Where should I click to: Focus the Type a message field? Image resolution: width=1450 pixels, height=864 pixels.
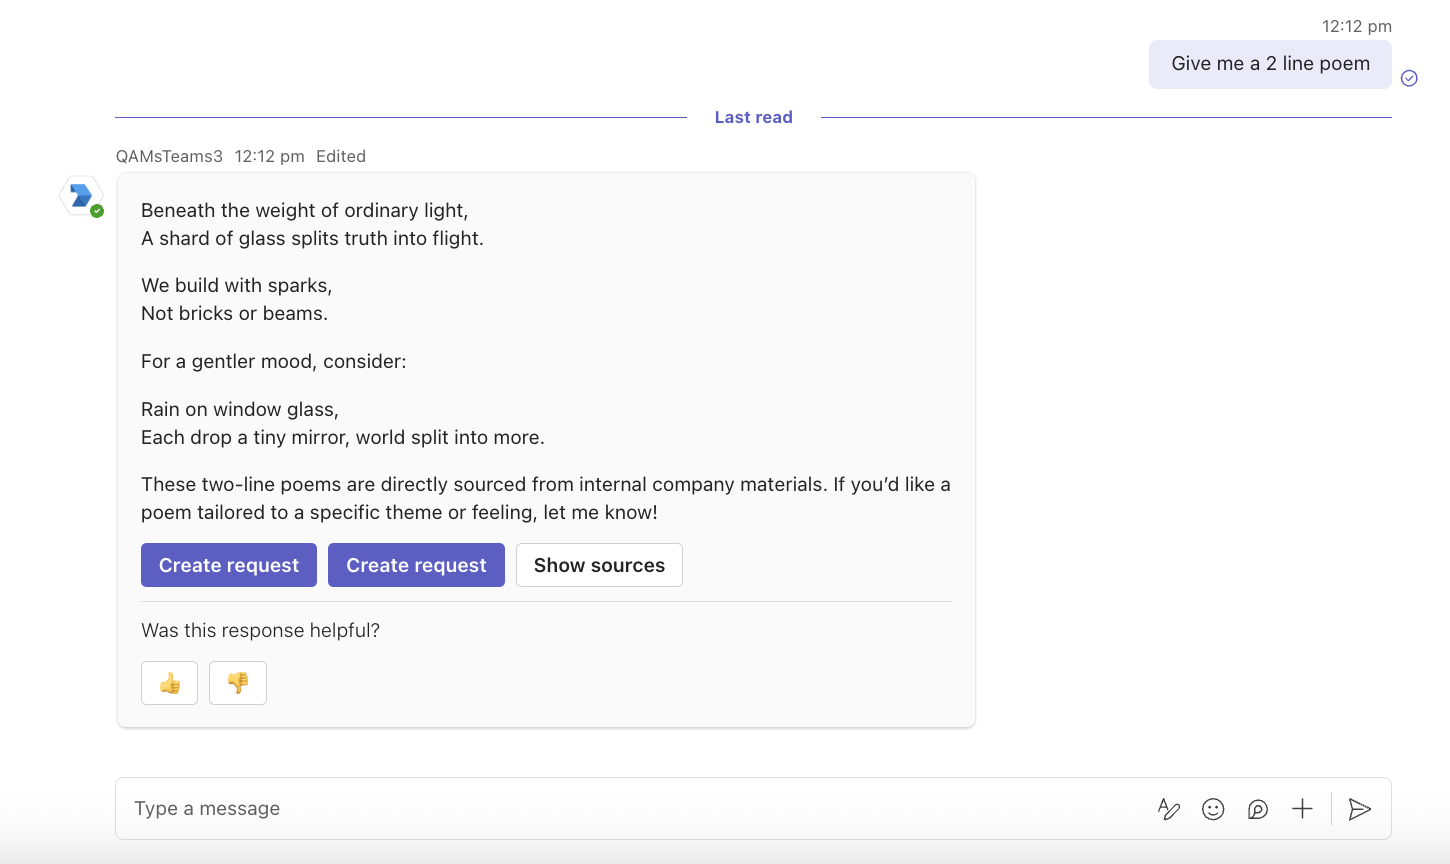click(640, 808)
